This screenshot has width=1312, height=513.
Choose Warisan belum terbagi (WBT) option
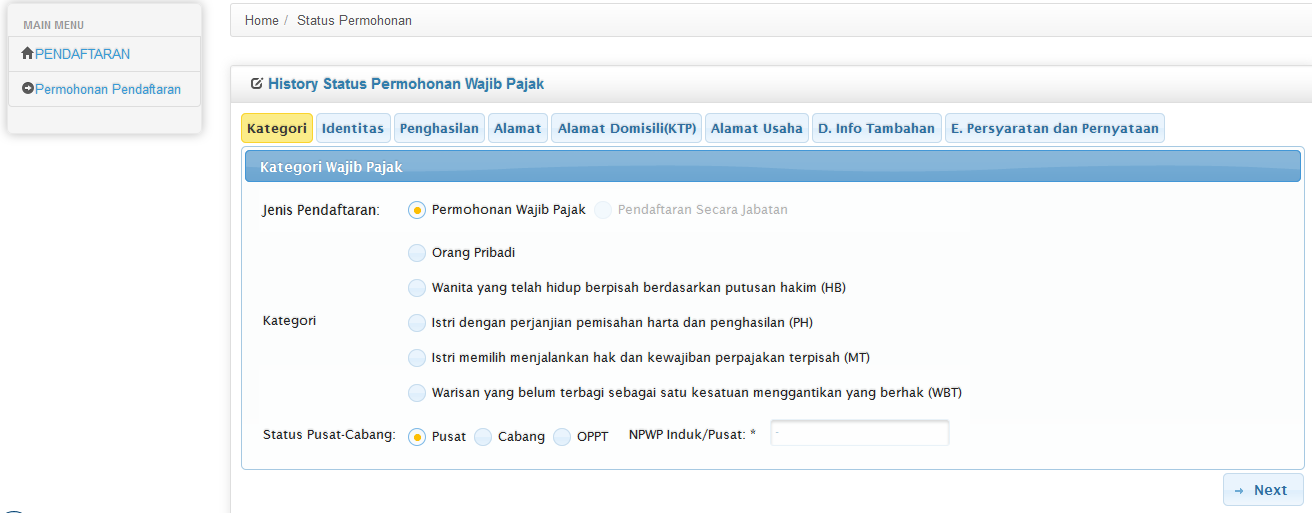point(417,393)
